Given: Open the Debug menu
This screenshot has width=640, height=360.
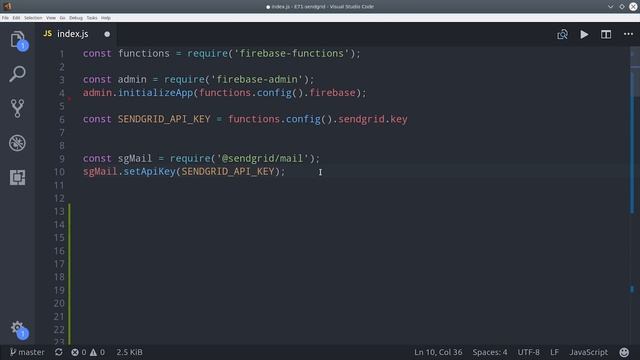Looking at the screenshot, I should click(x=76, y=18).
